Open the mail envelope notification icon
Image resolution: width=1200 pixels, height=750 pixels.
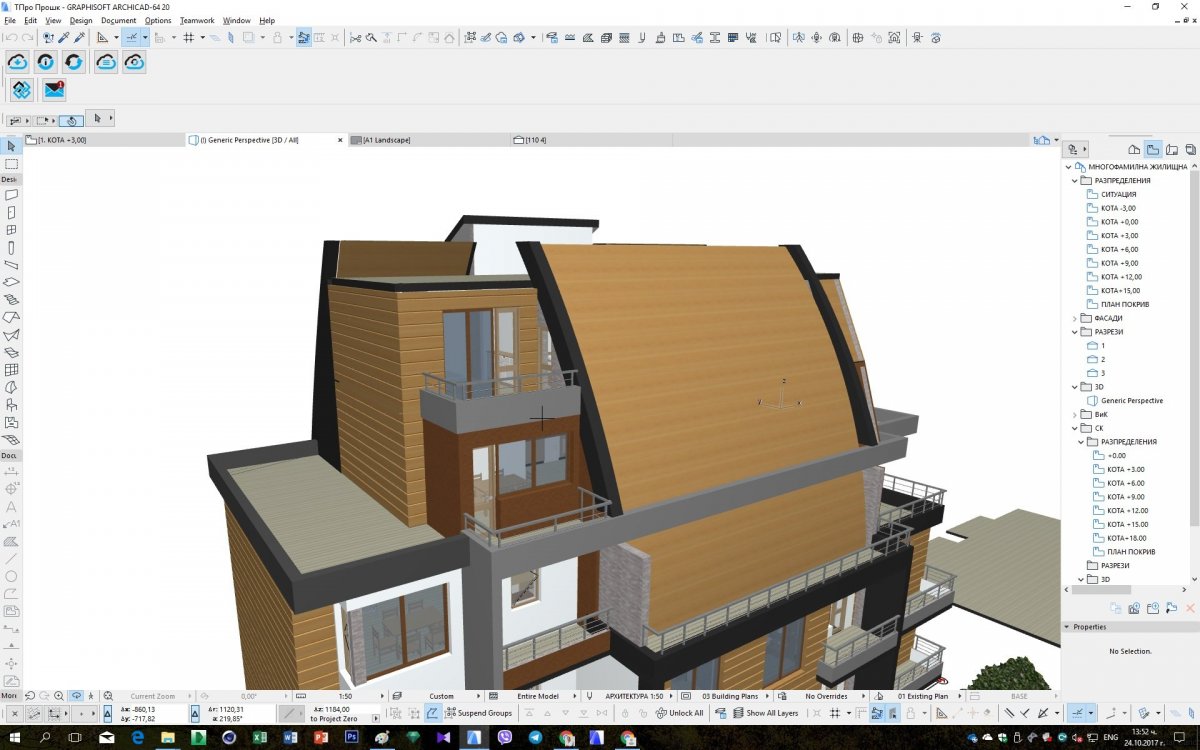pos(53,90)
